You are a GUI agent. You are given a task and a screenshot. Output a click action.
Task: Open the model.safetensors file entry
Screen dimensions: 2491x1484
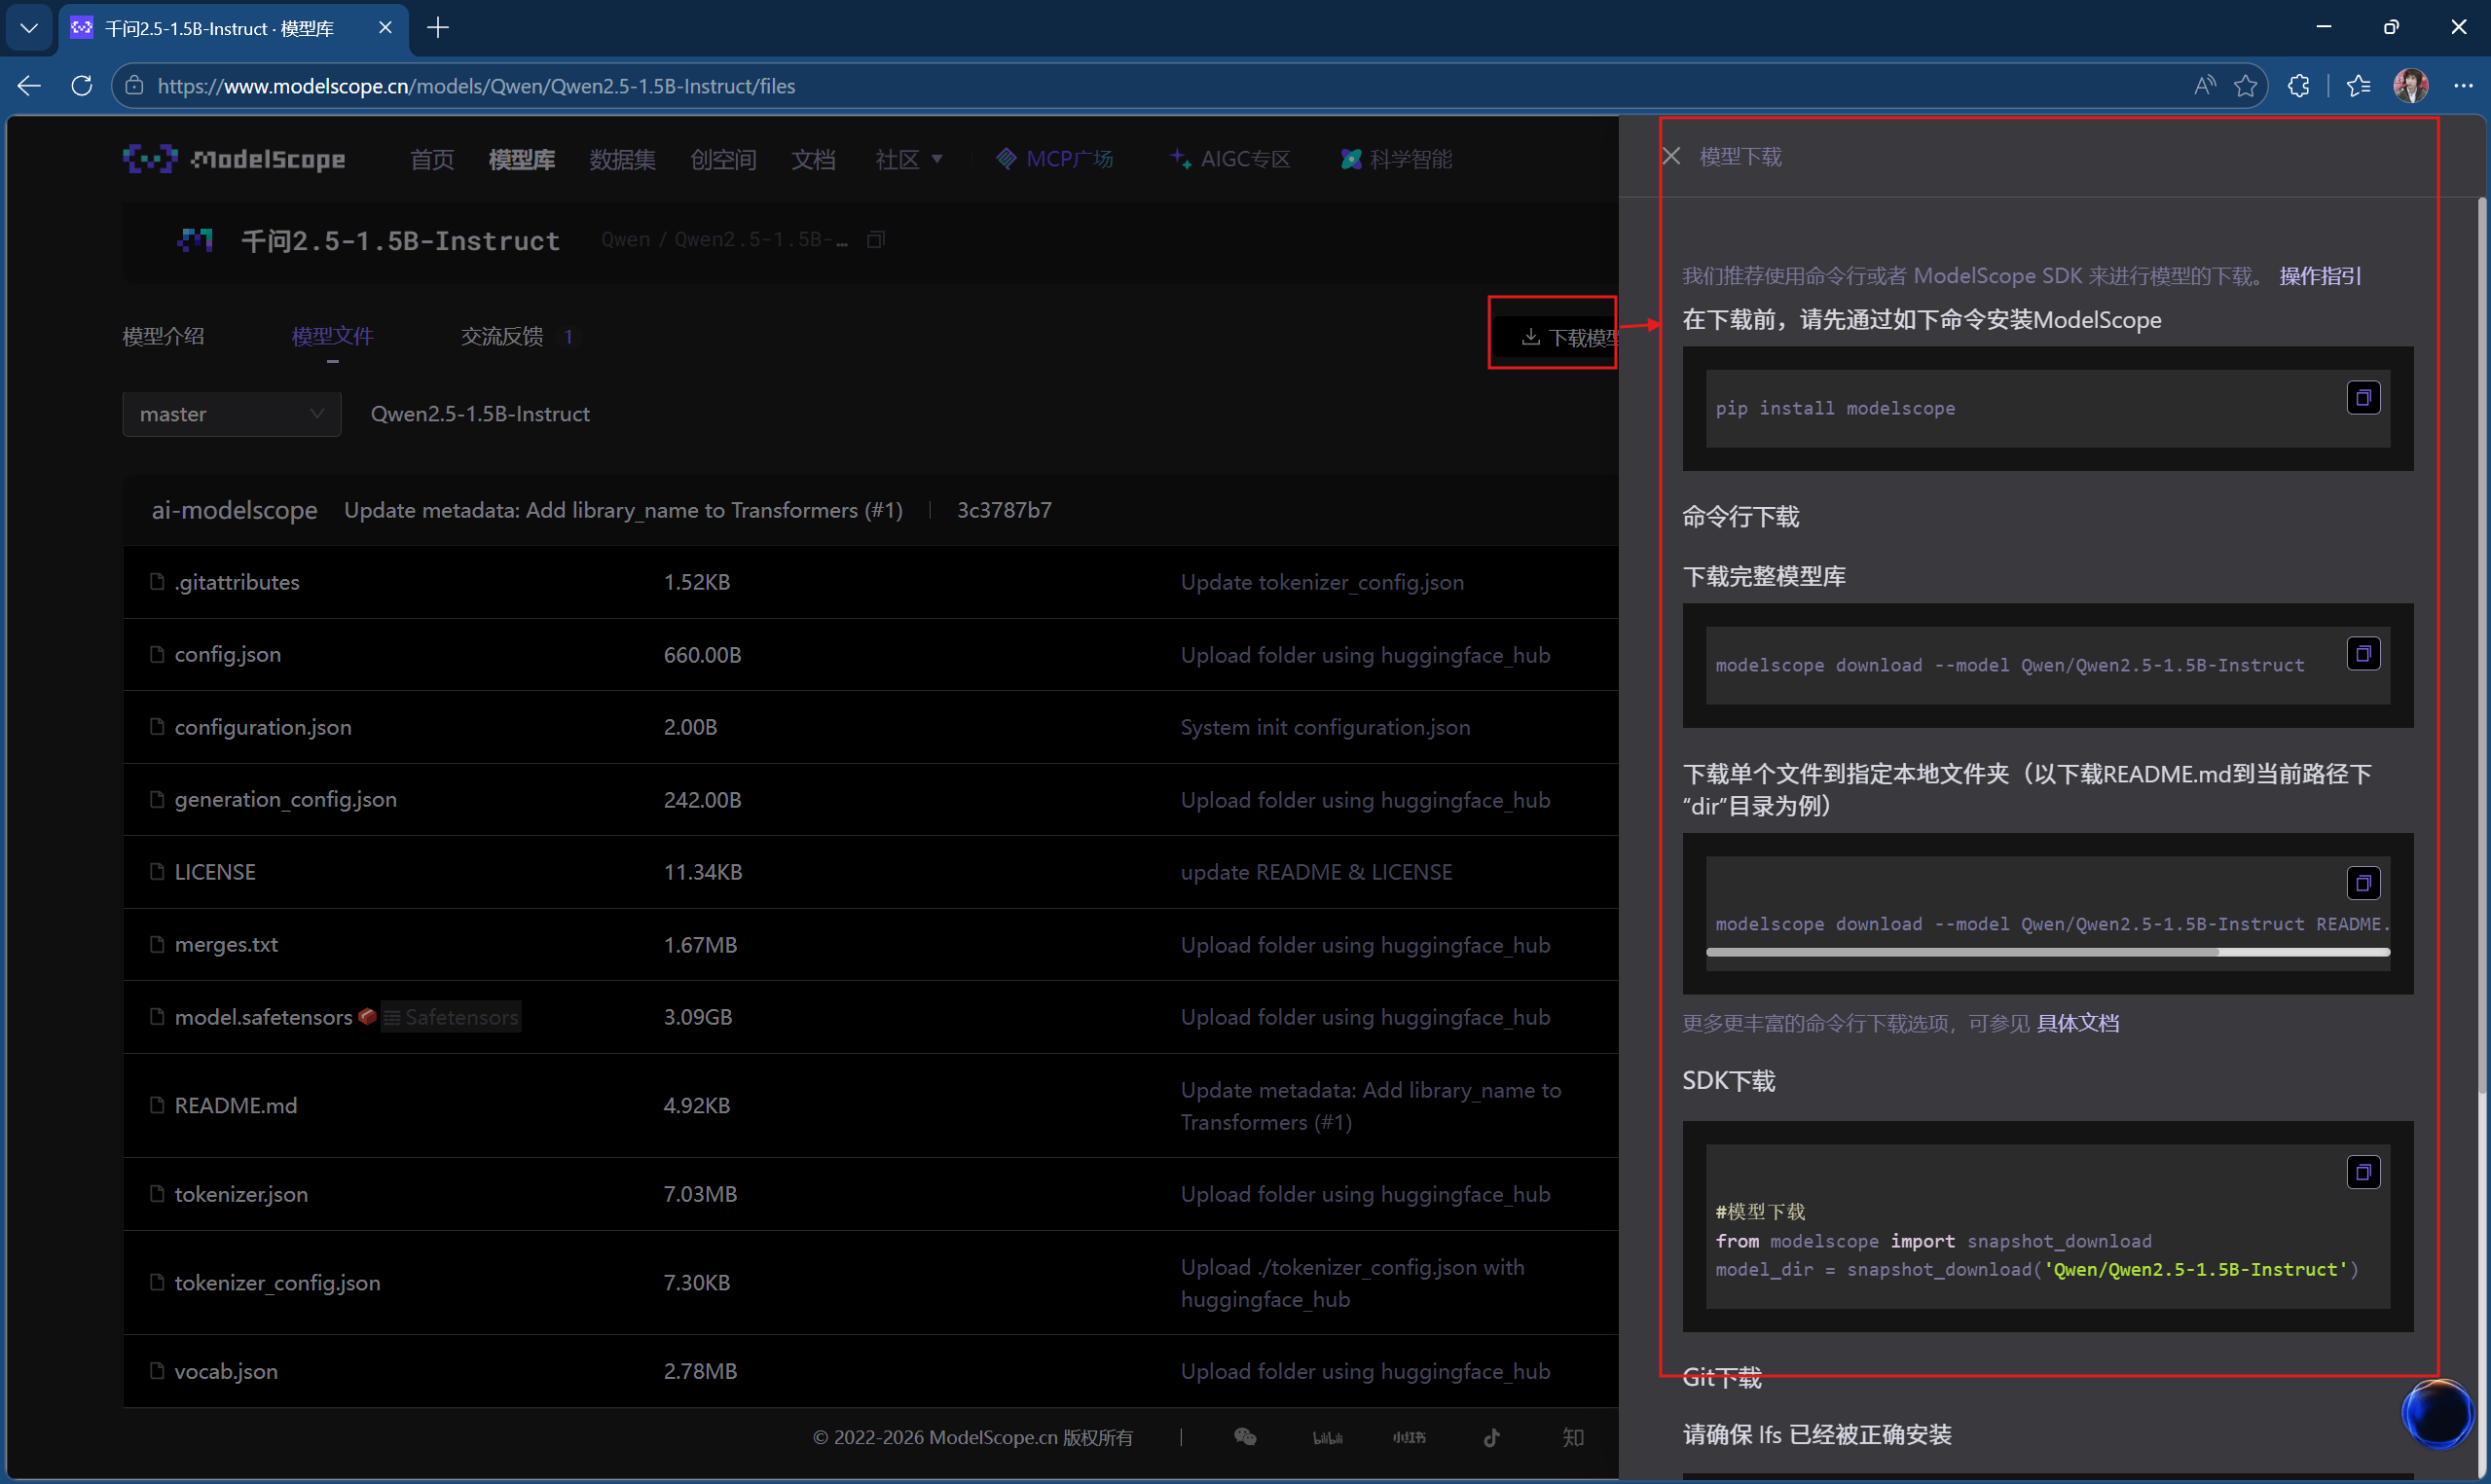263,1017
